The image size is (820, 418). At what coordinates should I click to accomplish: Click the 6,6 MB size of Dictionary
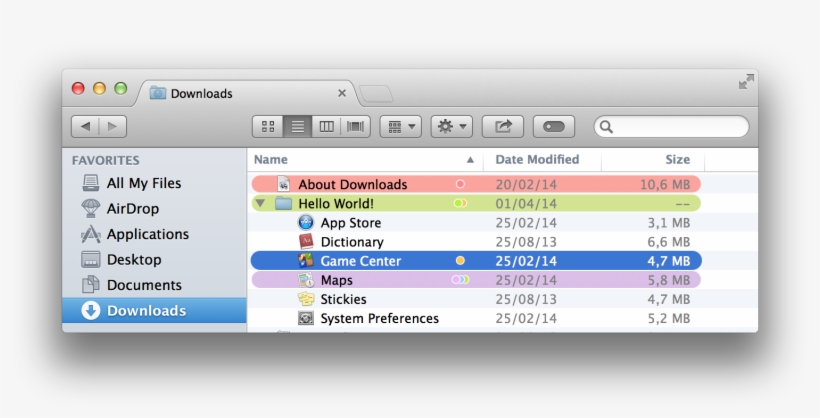pyautogui.click(x=669, y=242)
